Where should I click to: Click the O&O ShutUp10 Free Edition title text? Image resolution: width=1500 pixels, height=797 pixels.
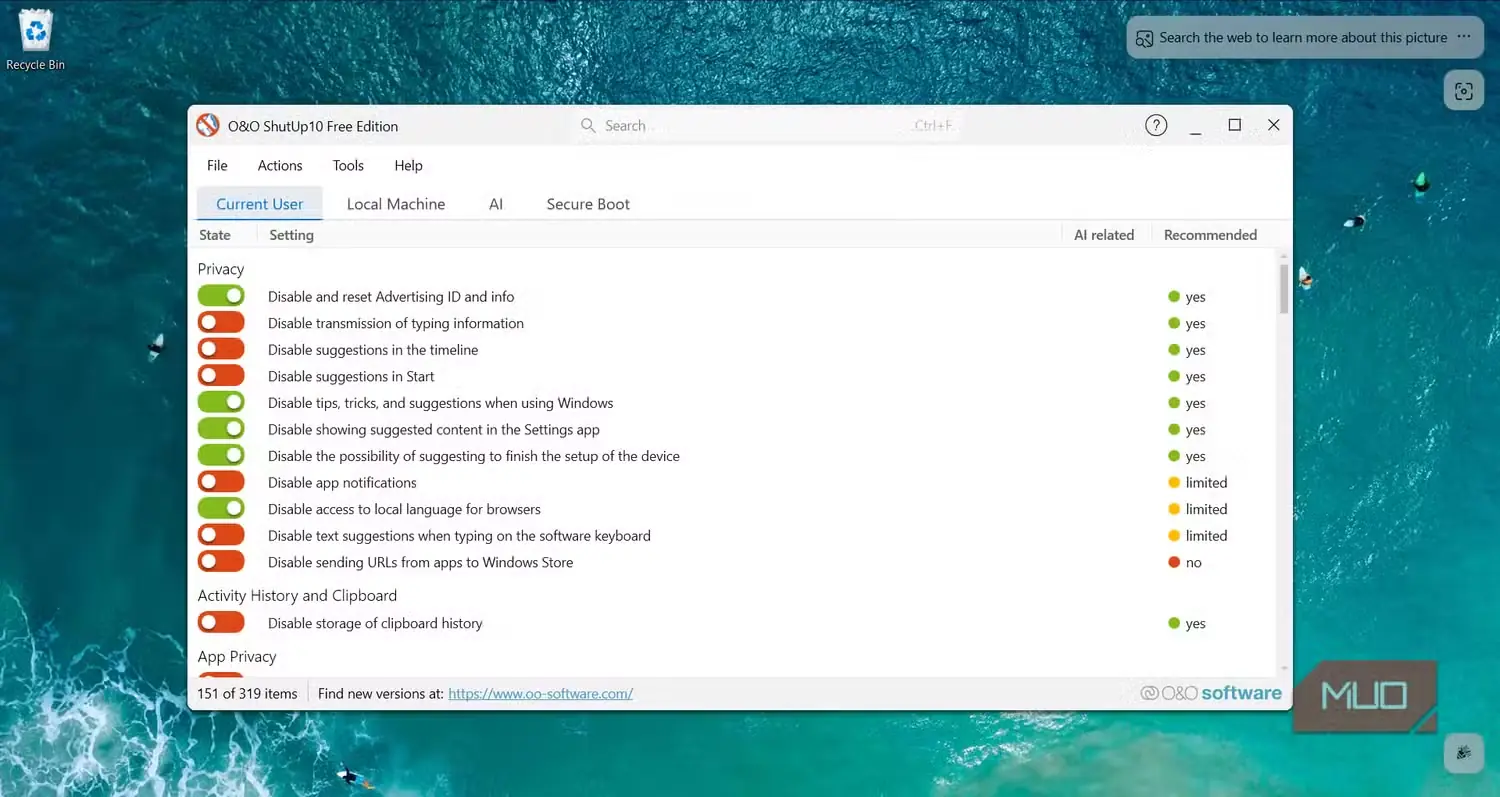313,126
